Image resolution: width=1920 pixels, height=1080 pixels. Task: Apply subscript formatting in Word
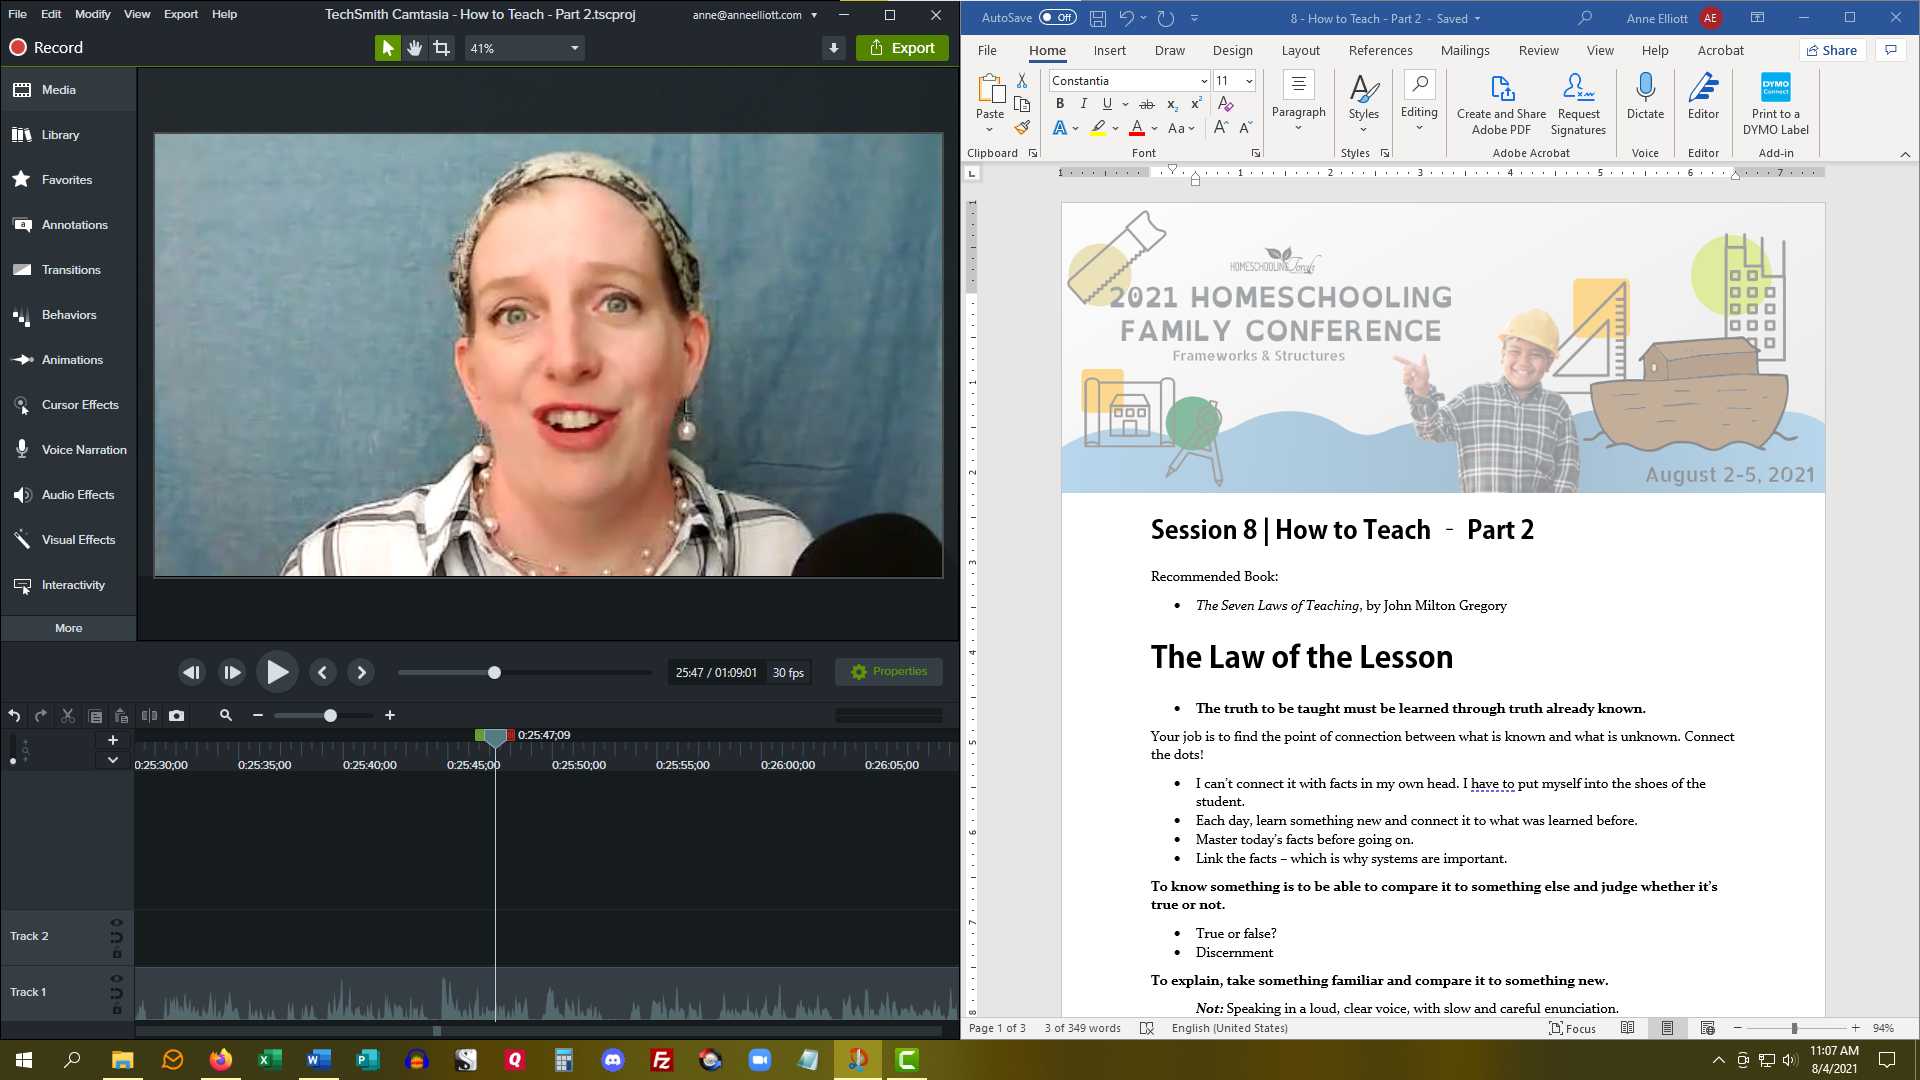(x=1172, y=104)
